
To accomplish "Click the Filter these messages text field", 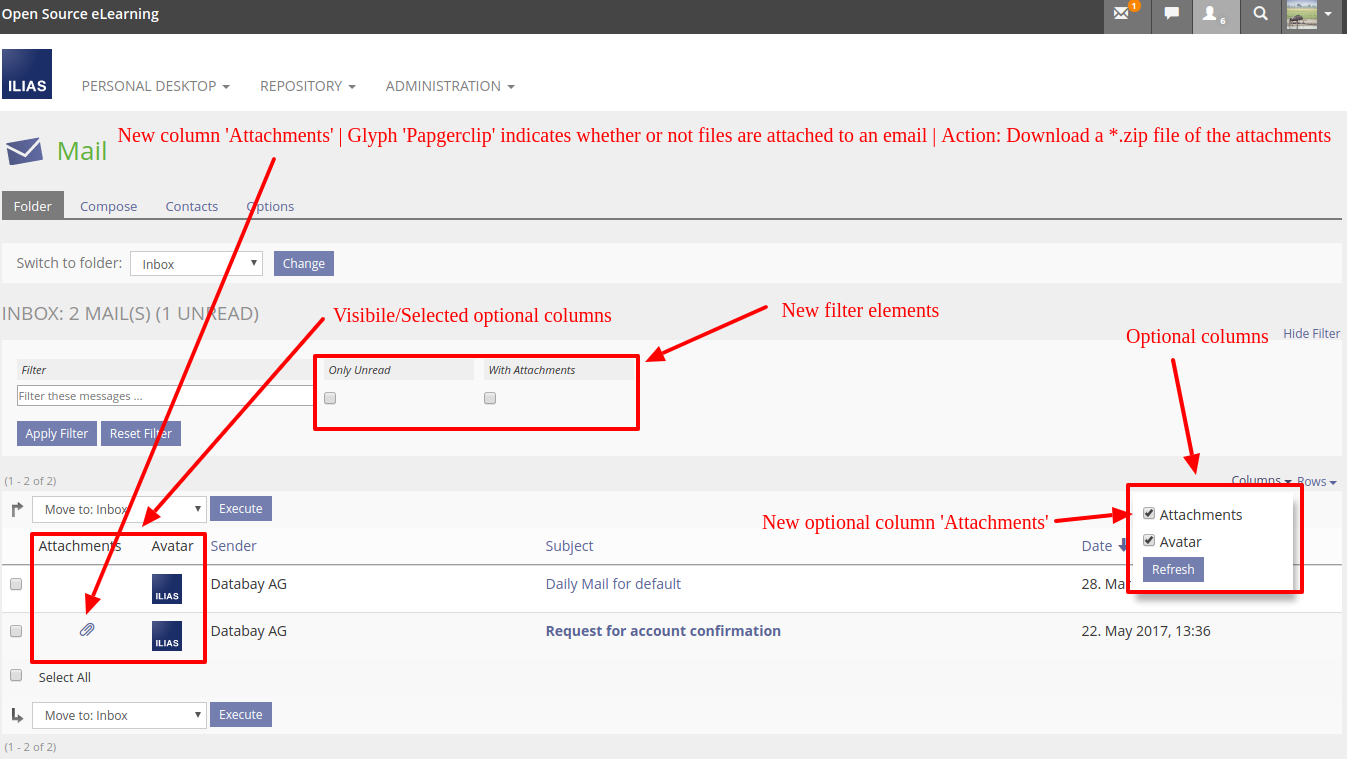I will tap(165, 396).
